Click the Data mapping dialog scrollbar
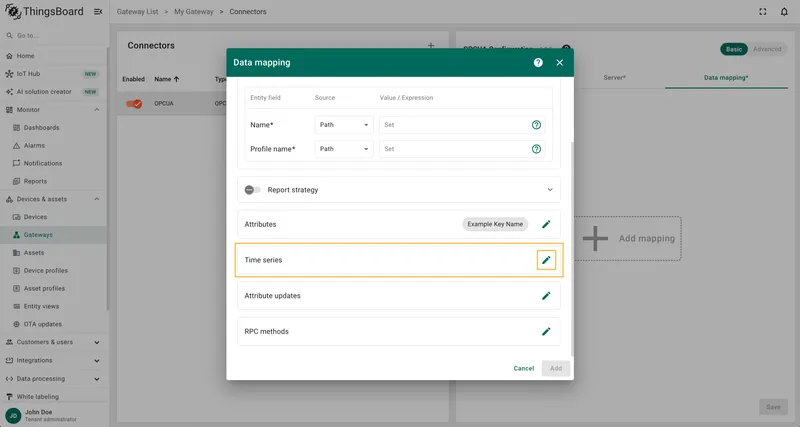Screen dimensions: 800x427 click(572, 249)
